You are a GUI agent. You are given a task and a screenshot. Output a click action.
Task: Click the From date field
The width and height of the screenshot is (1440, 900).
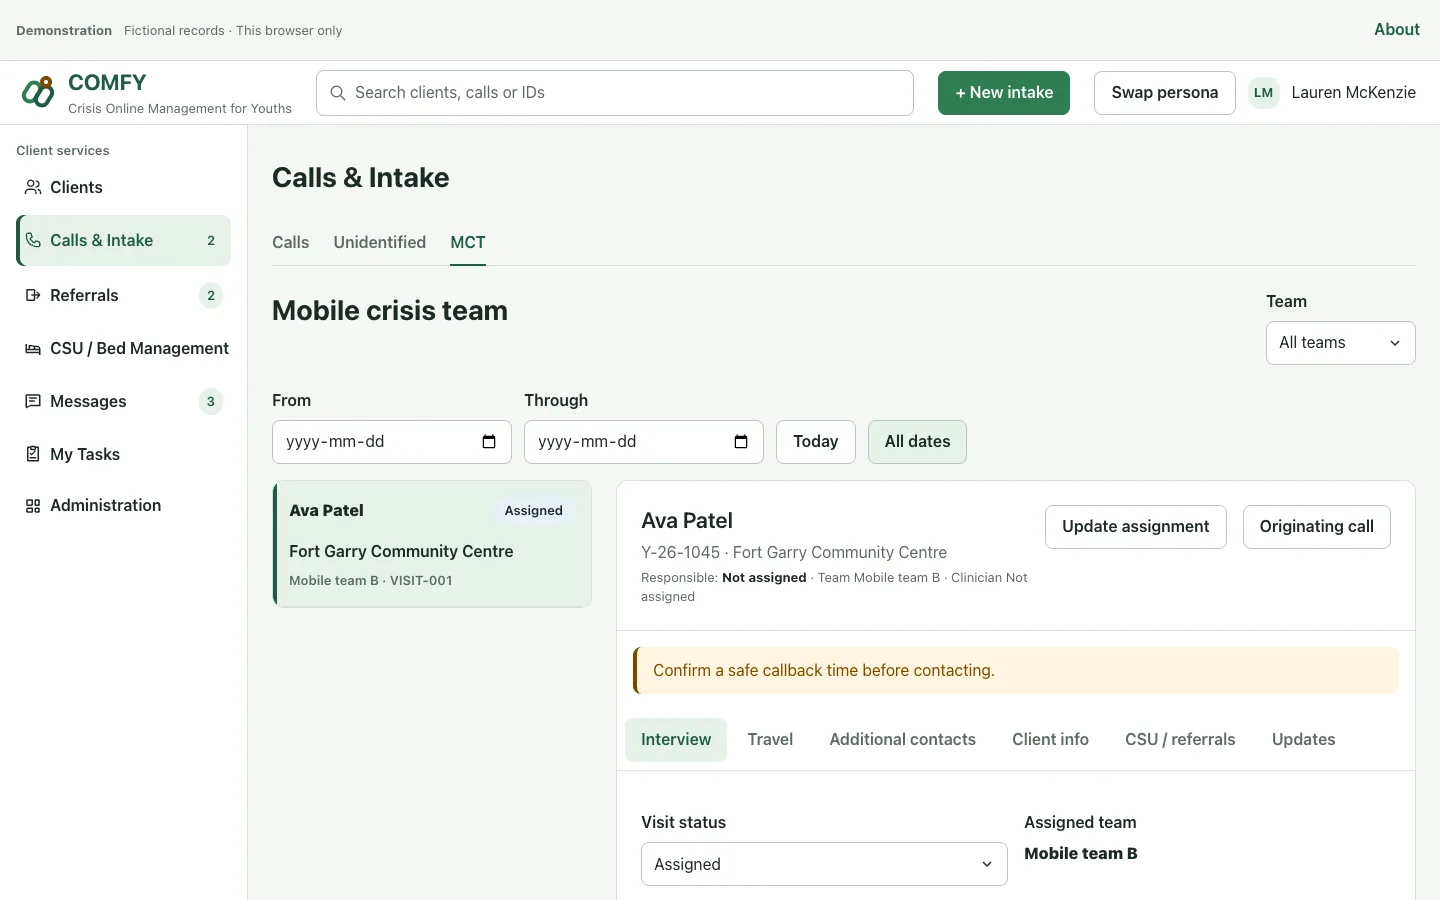coord(392,442)
